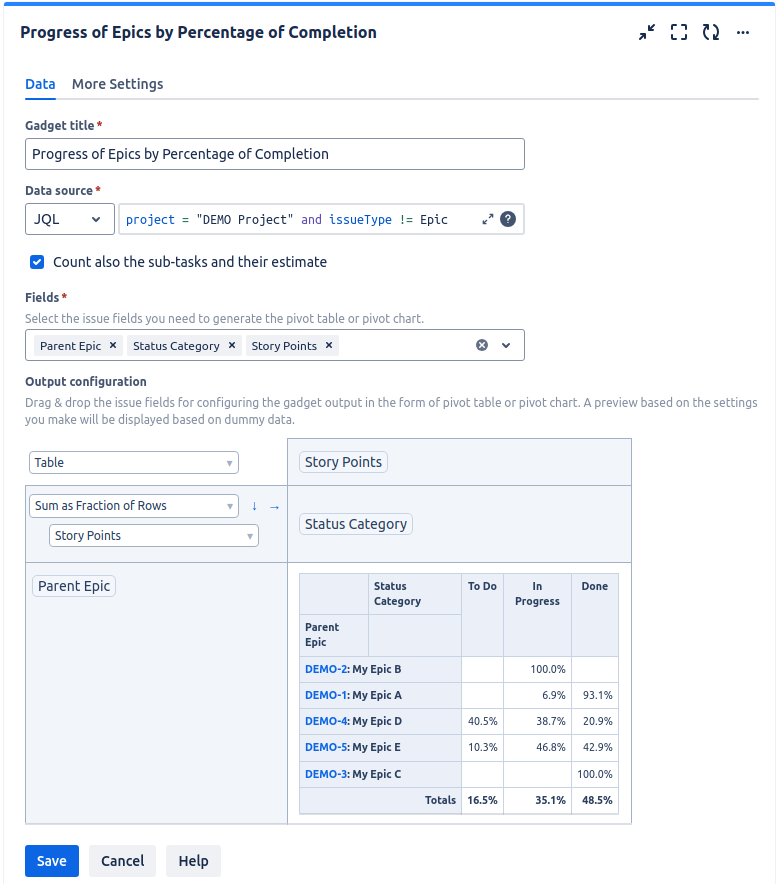Click the right arrow beside Sum as Fraction of Rows
Image resolution: width=781 pixels, height=884 pixels.
tap(272, 506)
